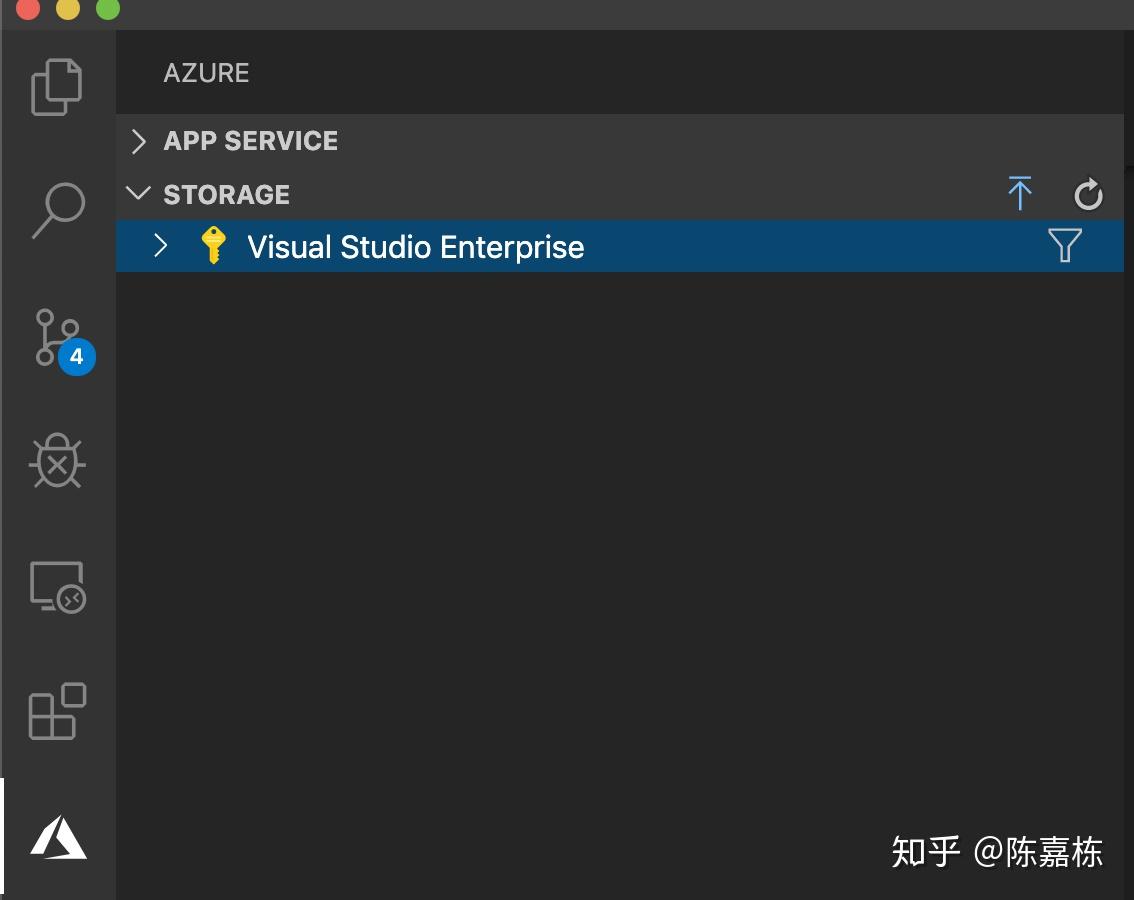Click the green maximize window button
This screenshot has height=900, width=1134.
coord(107,9)
